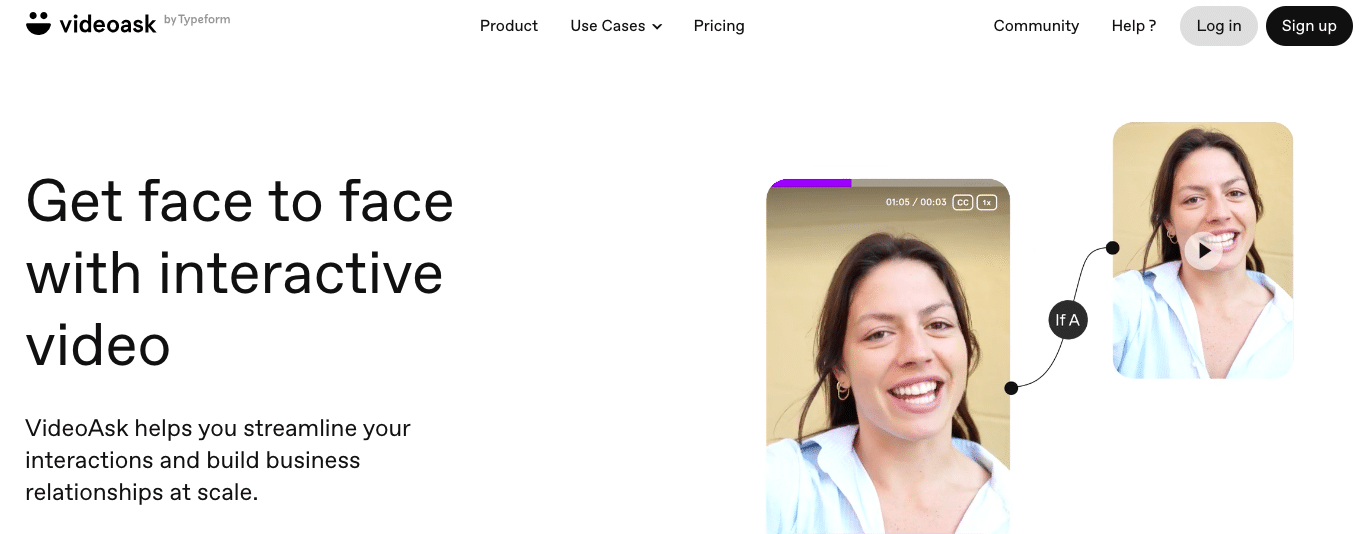This screenshot has width=1367, height=534.
Task: Click the 'by Typeform' text link
Action: (x=197, y=20)
